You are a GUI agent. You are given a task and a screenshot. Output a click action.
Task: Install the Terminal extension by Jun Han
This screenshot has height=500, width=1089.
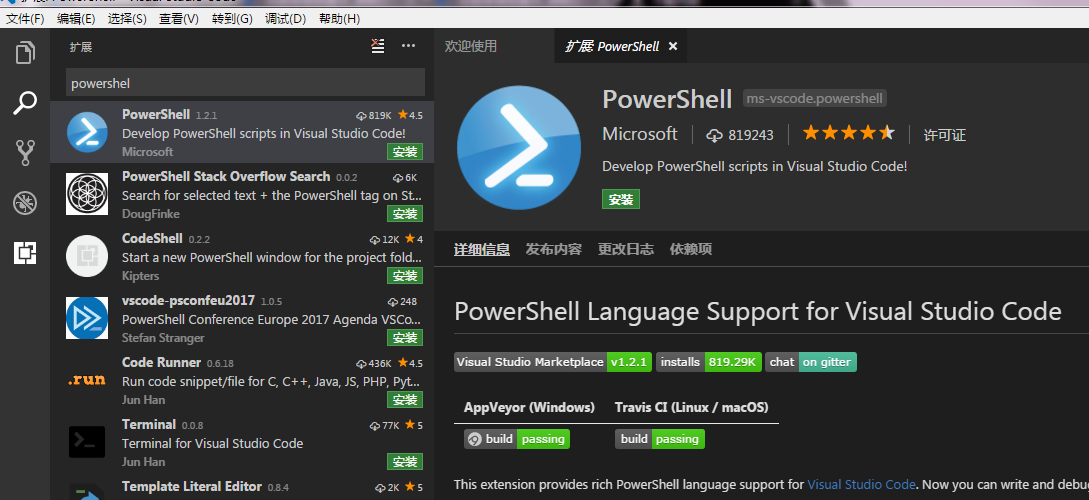(x=405, y=461)
